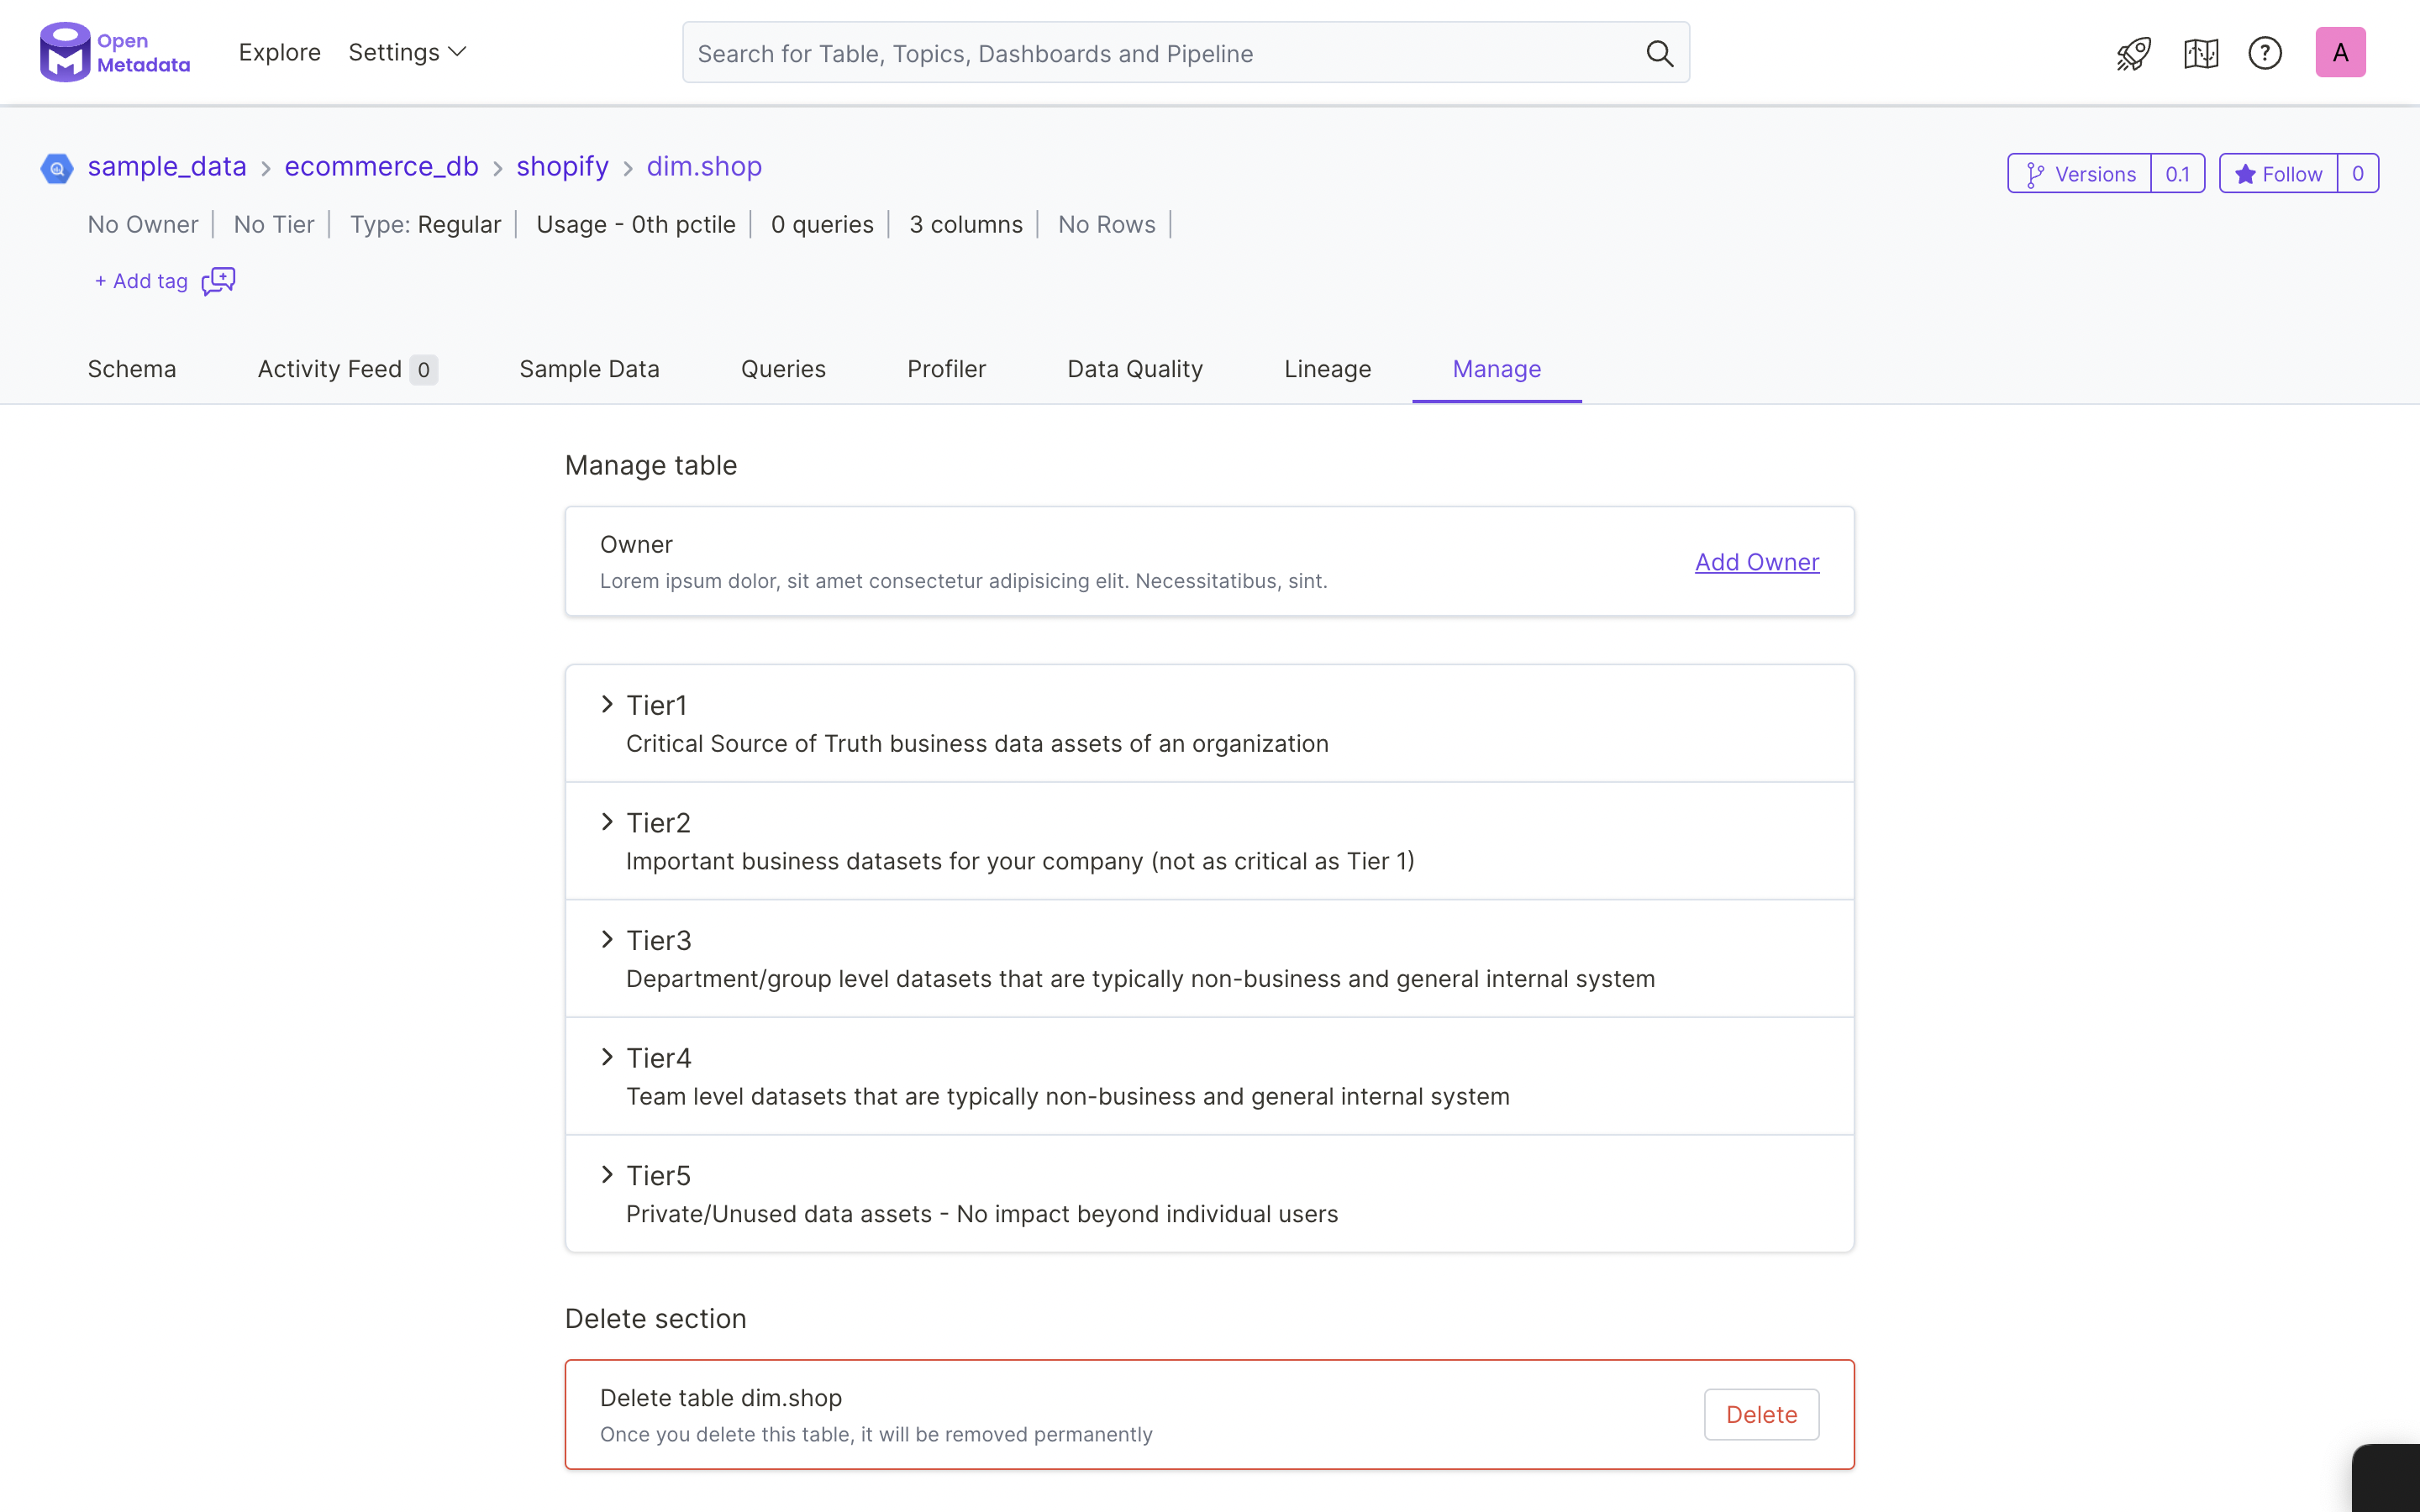2420x1512 pixels.
Task: Click the dim.shop breadcrumb
Action: point(704,166)
